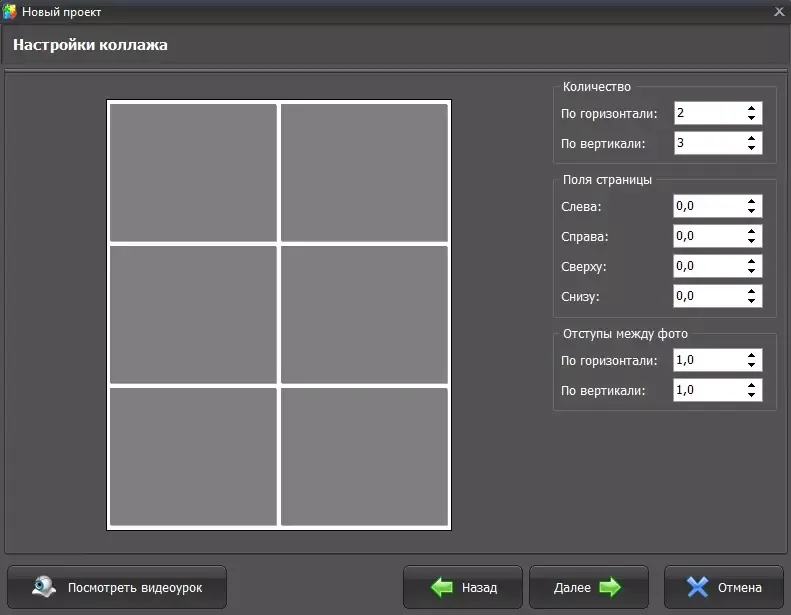The width and height of the screenshot is (791, 615).
Task: Click the Сверху: label
Action: 584,267
